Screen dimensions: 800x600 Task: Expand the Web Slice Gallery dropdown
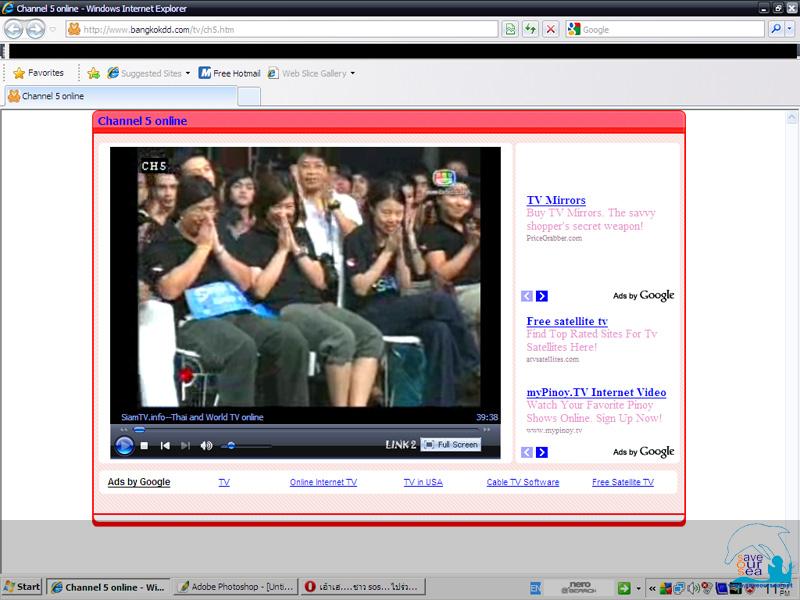352,73
